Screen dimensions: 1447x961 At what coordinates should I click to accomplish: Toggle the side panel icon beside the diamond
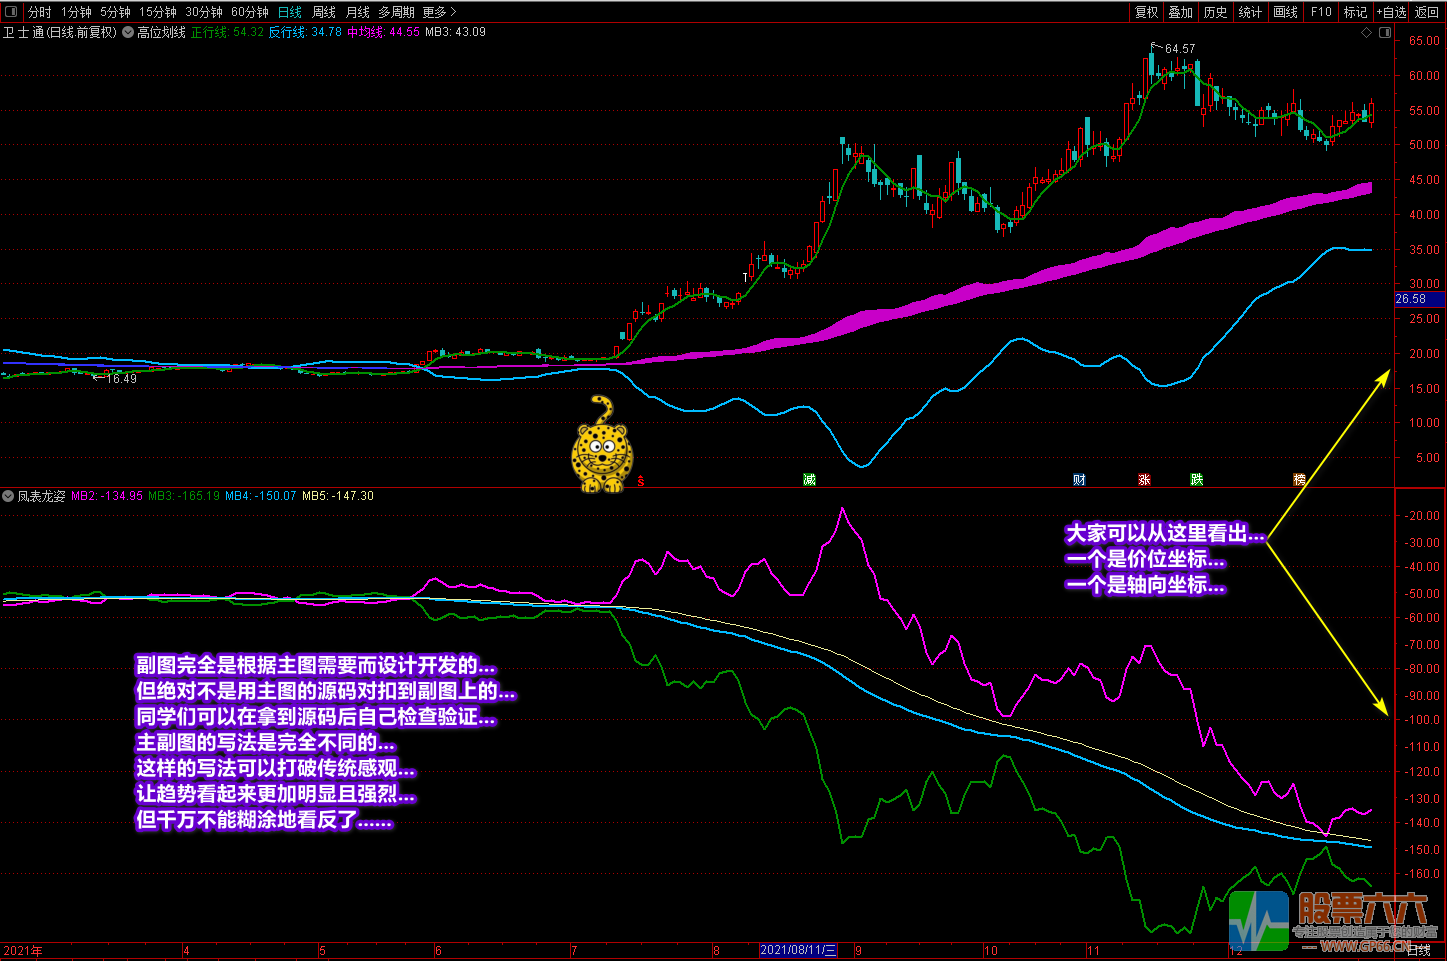(1385, 33)
